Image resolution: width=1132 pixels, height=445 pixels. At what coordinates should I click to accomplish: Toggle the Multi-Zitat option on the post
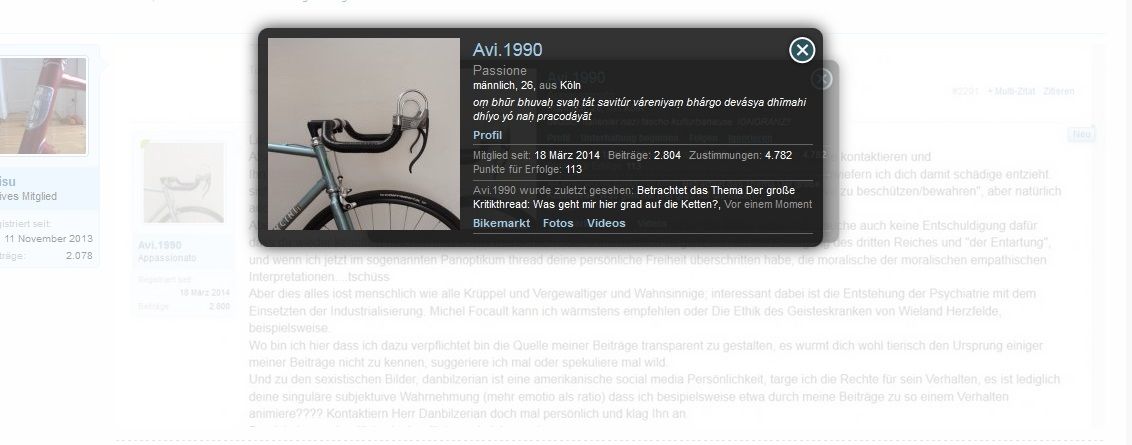1011,92
